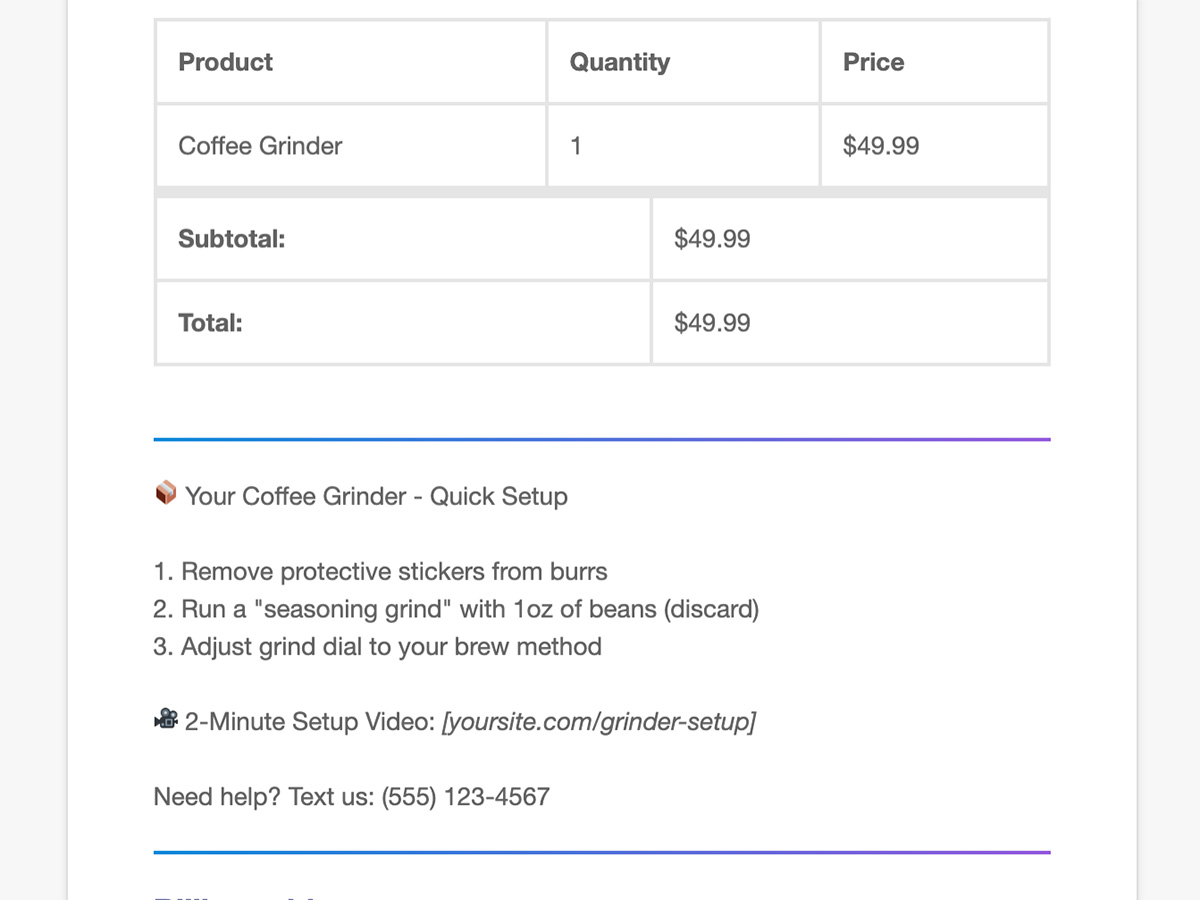The height and width of the screenshot is (900, 1200).
Task: Select the Coffee Grinder product cell
Action: [x=260, y=146]
